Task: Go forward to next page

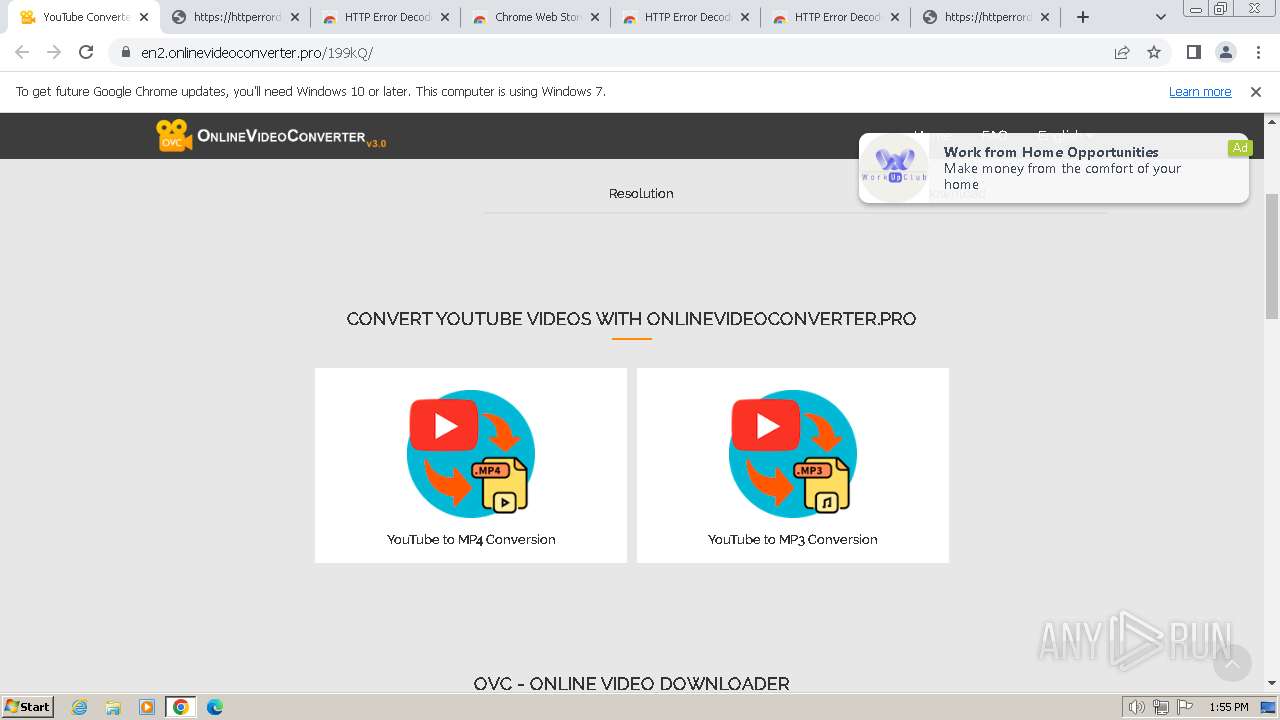Action: click(54, 52)
